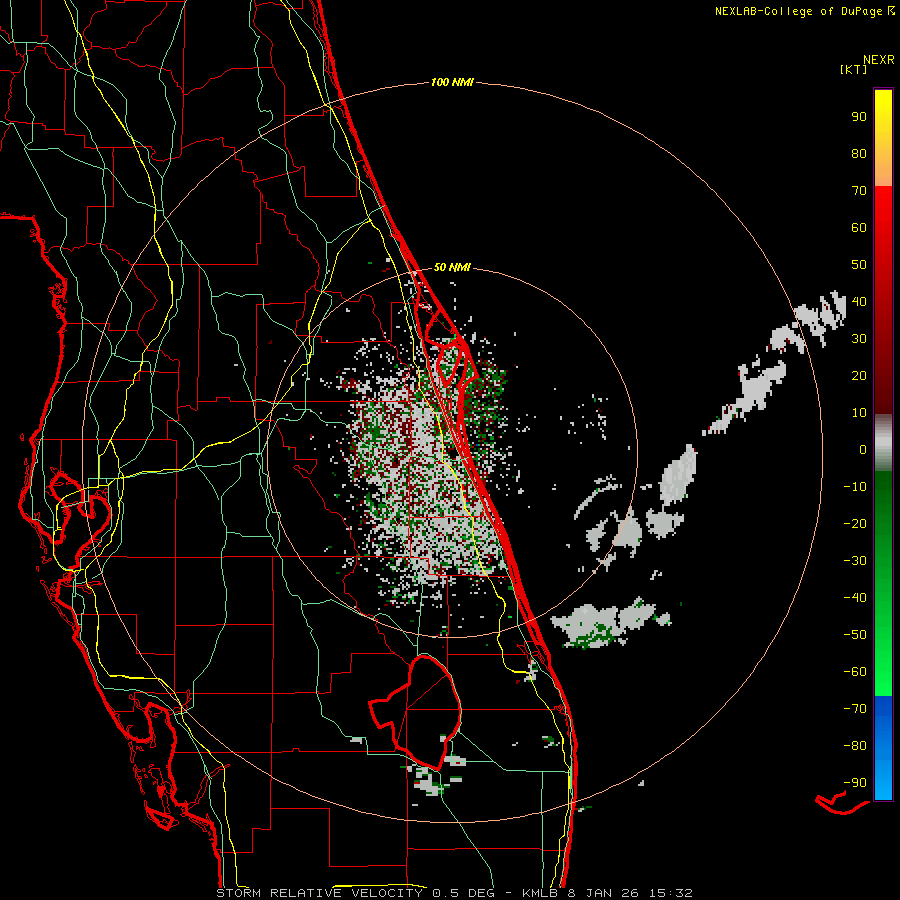The width and height of the screenshot is (900, 900).
Task: Click the Storm Relative Velocity caption at bottom
Action: [x=454, y=893]
